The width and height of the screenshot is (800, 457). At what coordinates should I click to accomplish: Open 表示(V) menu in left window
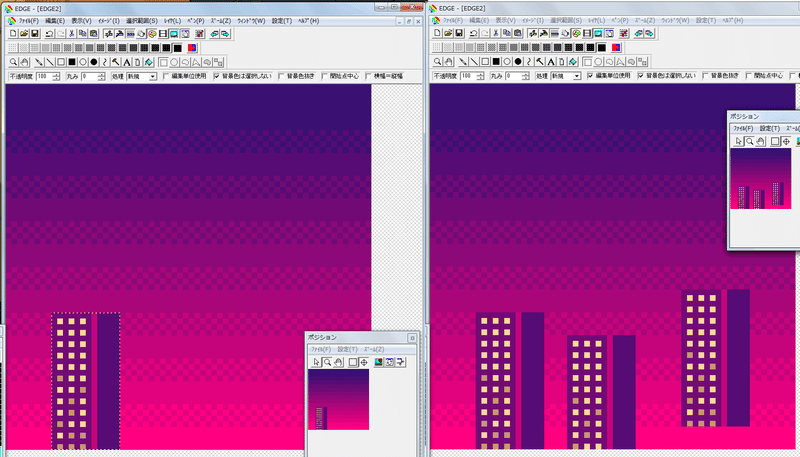click(x=81, y=21)
